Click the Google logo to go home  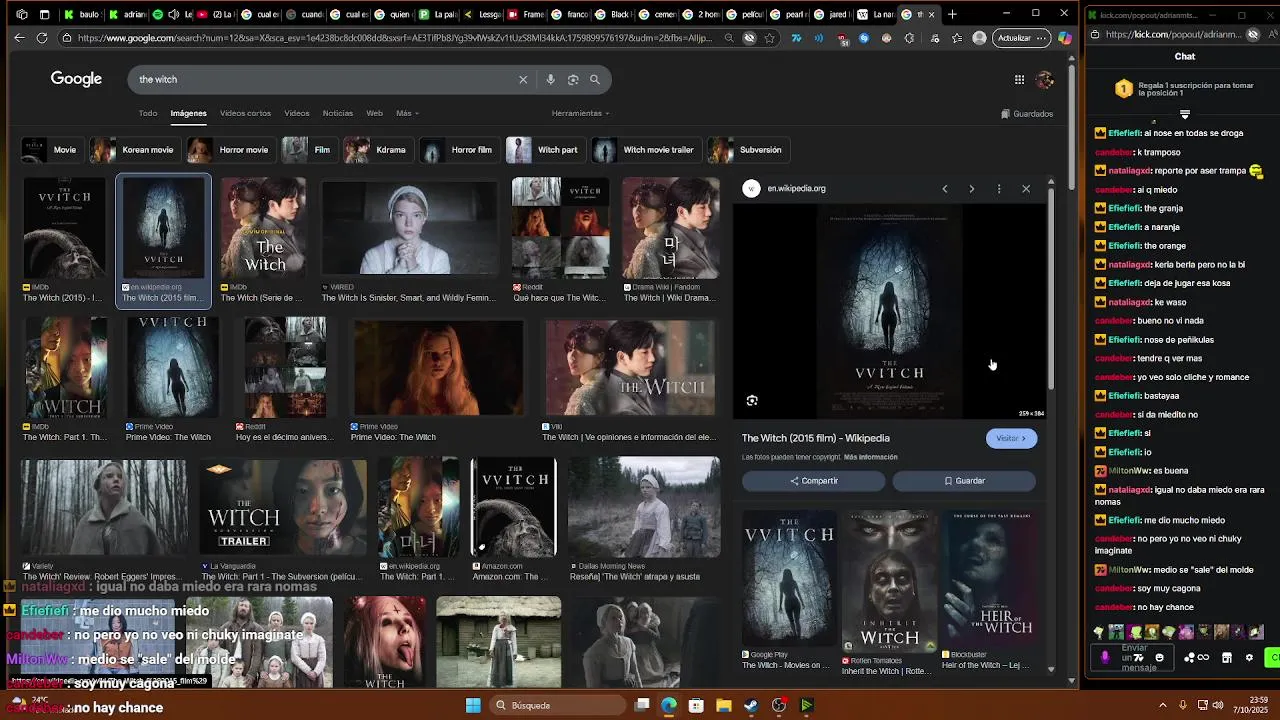tap(76, 80)
